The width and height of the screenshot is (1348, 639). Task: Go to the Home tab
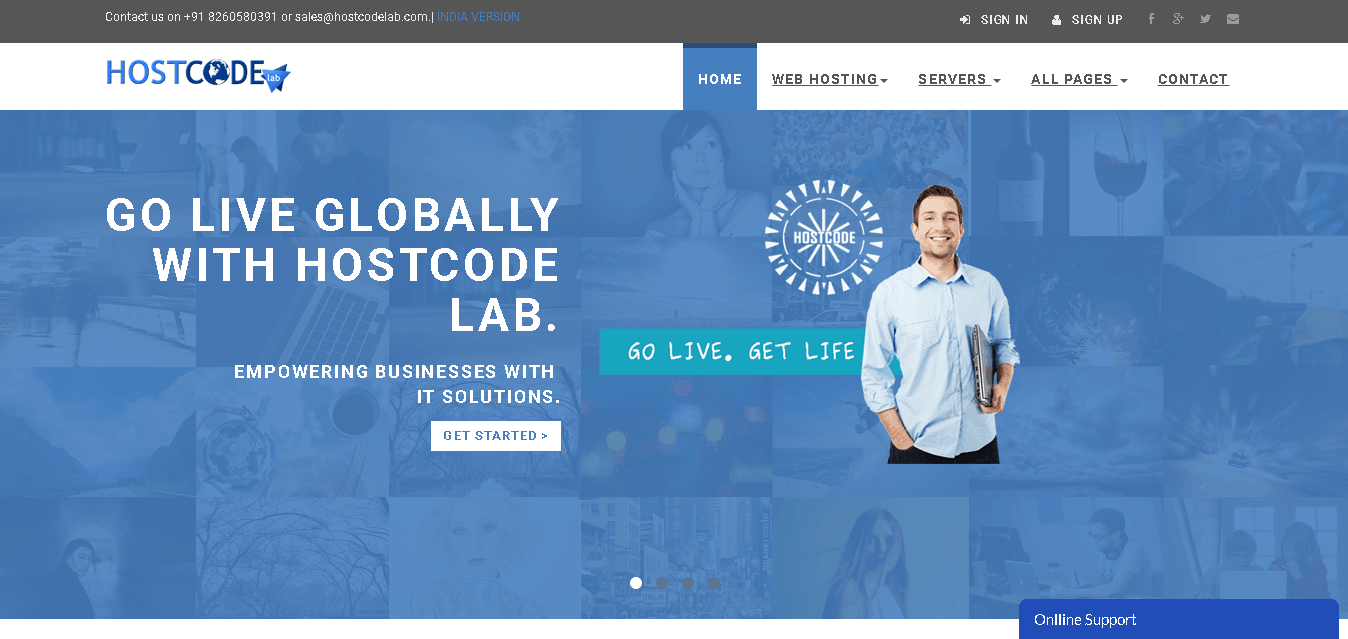[x=720, y=77]
